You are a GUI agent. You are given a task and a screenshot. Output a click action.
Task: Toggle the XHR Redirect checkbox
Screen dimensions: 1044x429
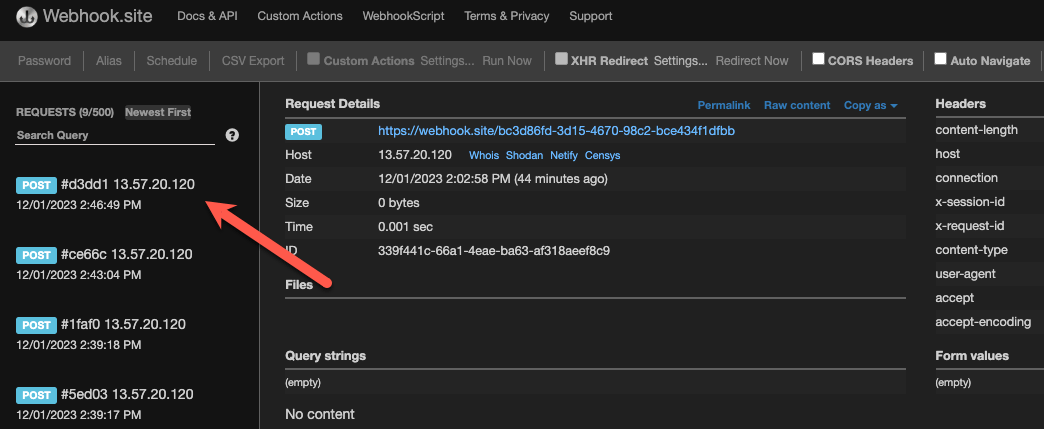(x=561, y=59)
